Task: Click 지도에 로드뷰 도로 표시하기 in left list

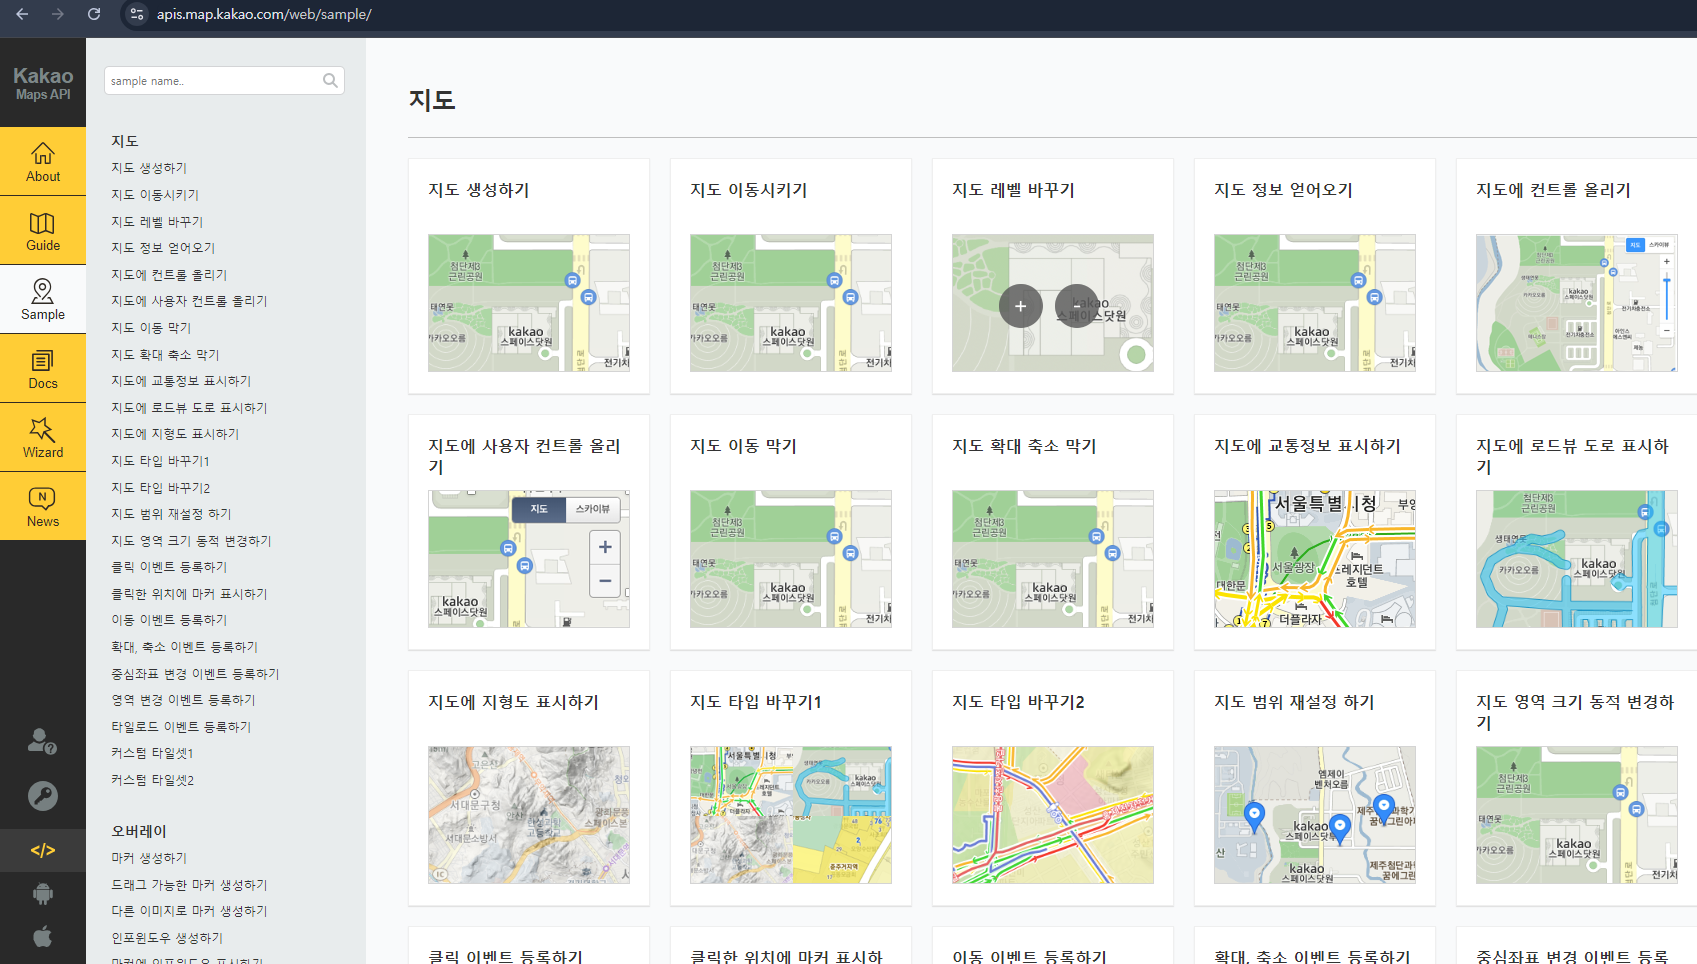Action: coord(189,408)
